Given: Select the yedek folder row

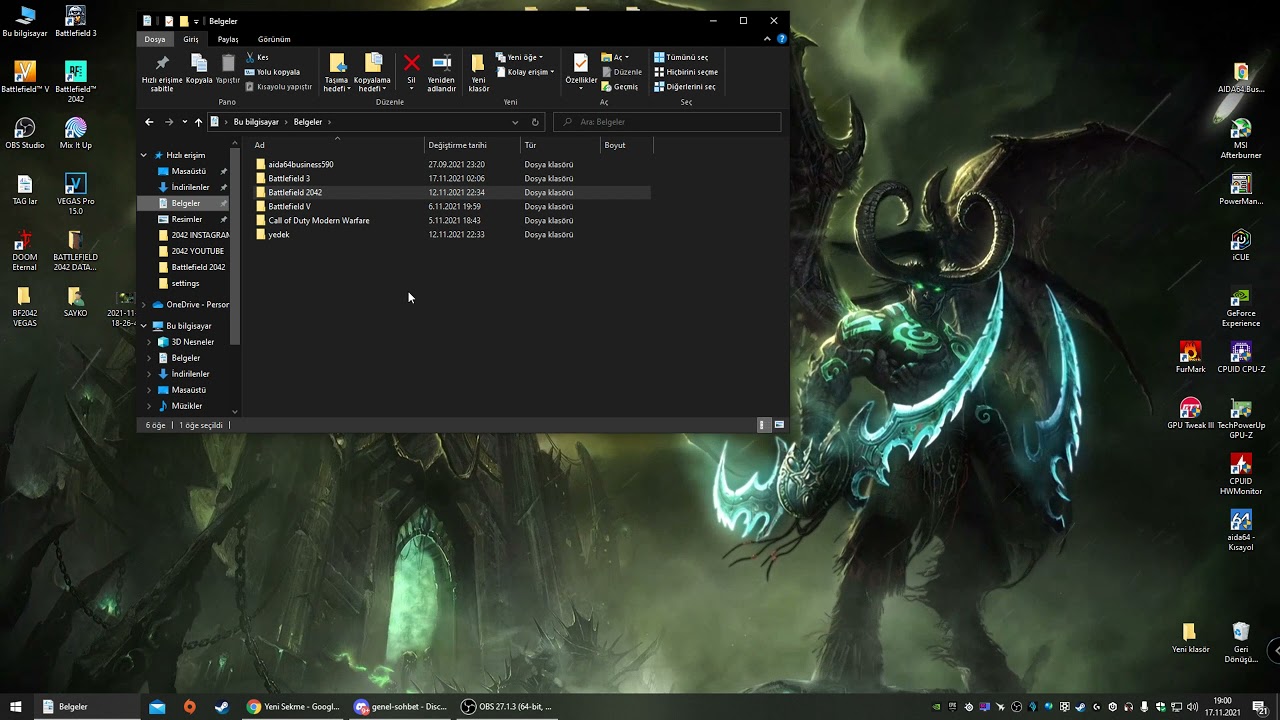Looking at the screenshot, I should tap(452, 234).
